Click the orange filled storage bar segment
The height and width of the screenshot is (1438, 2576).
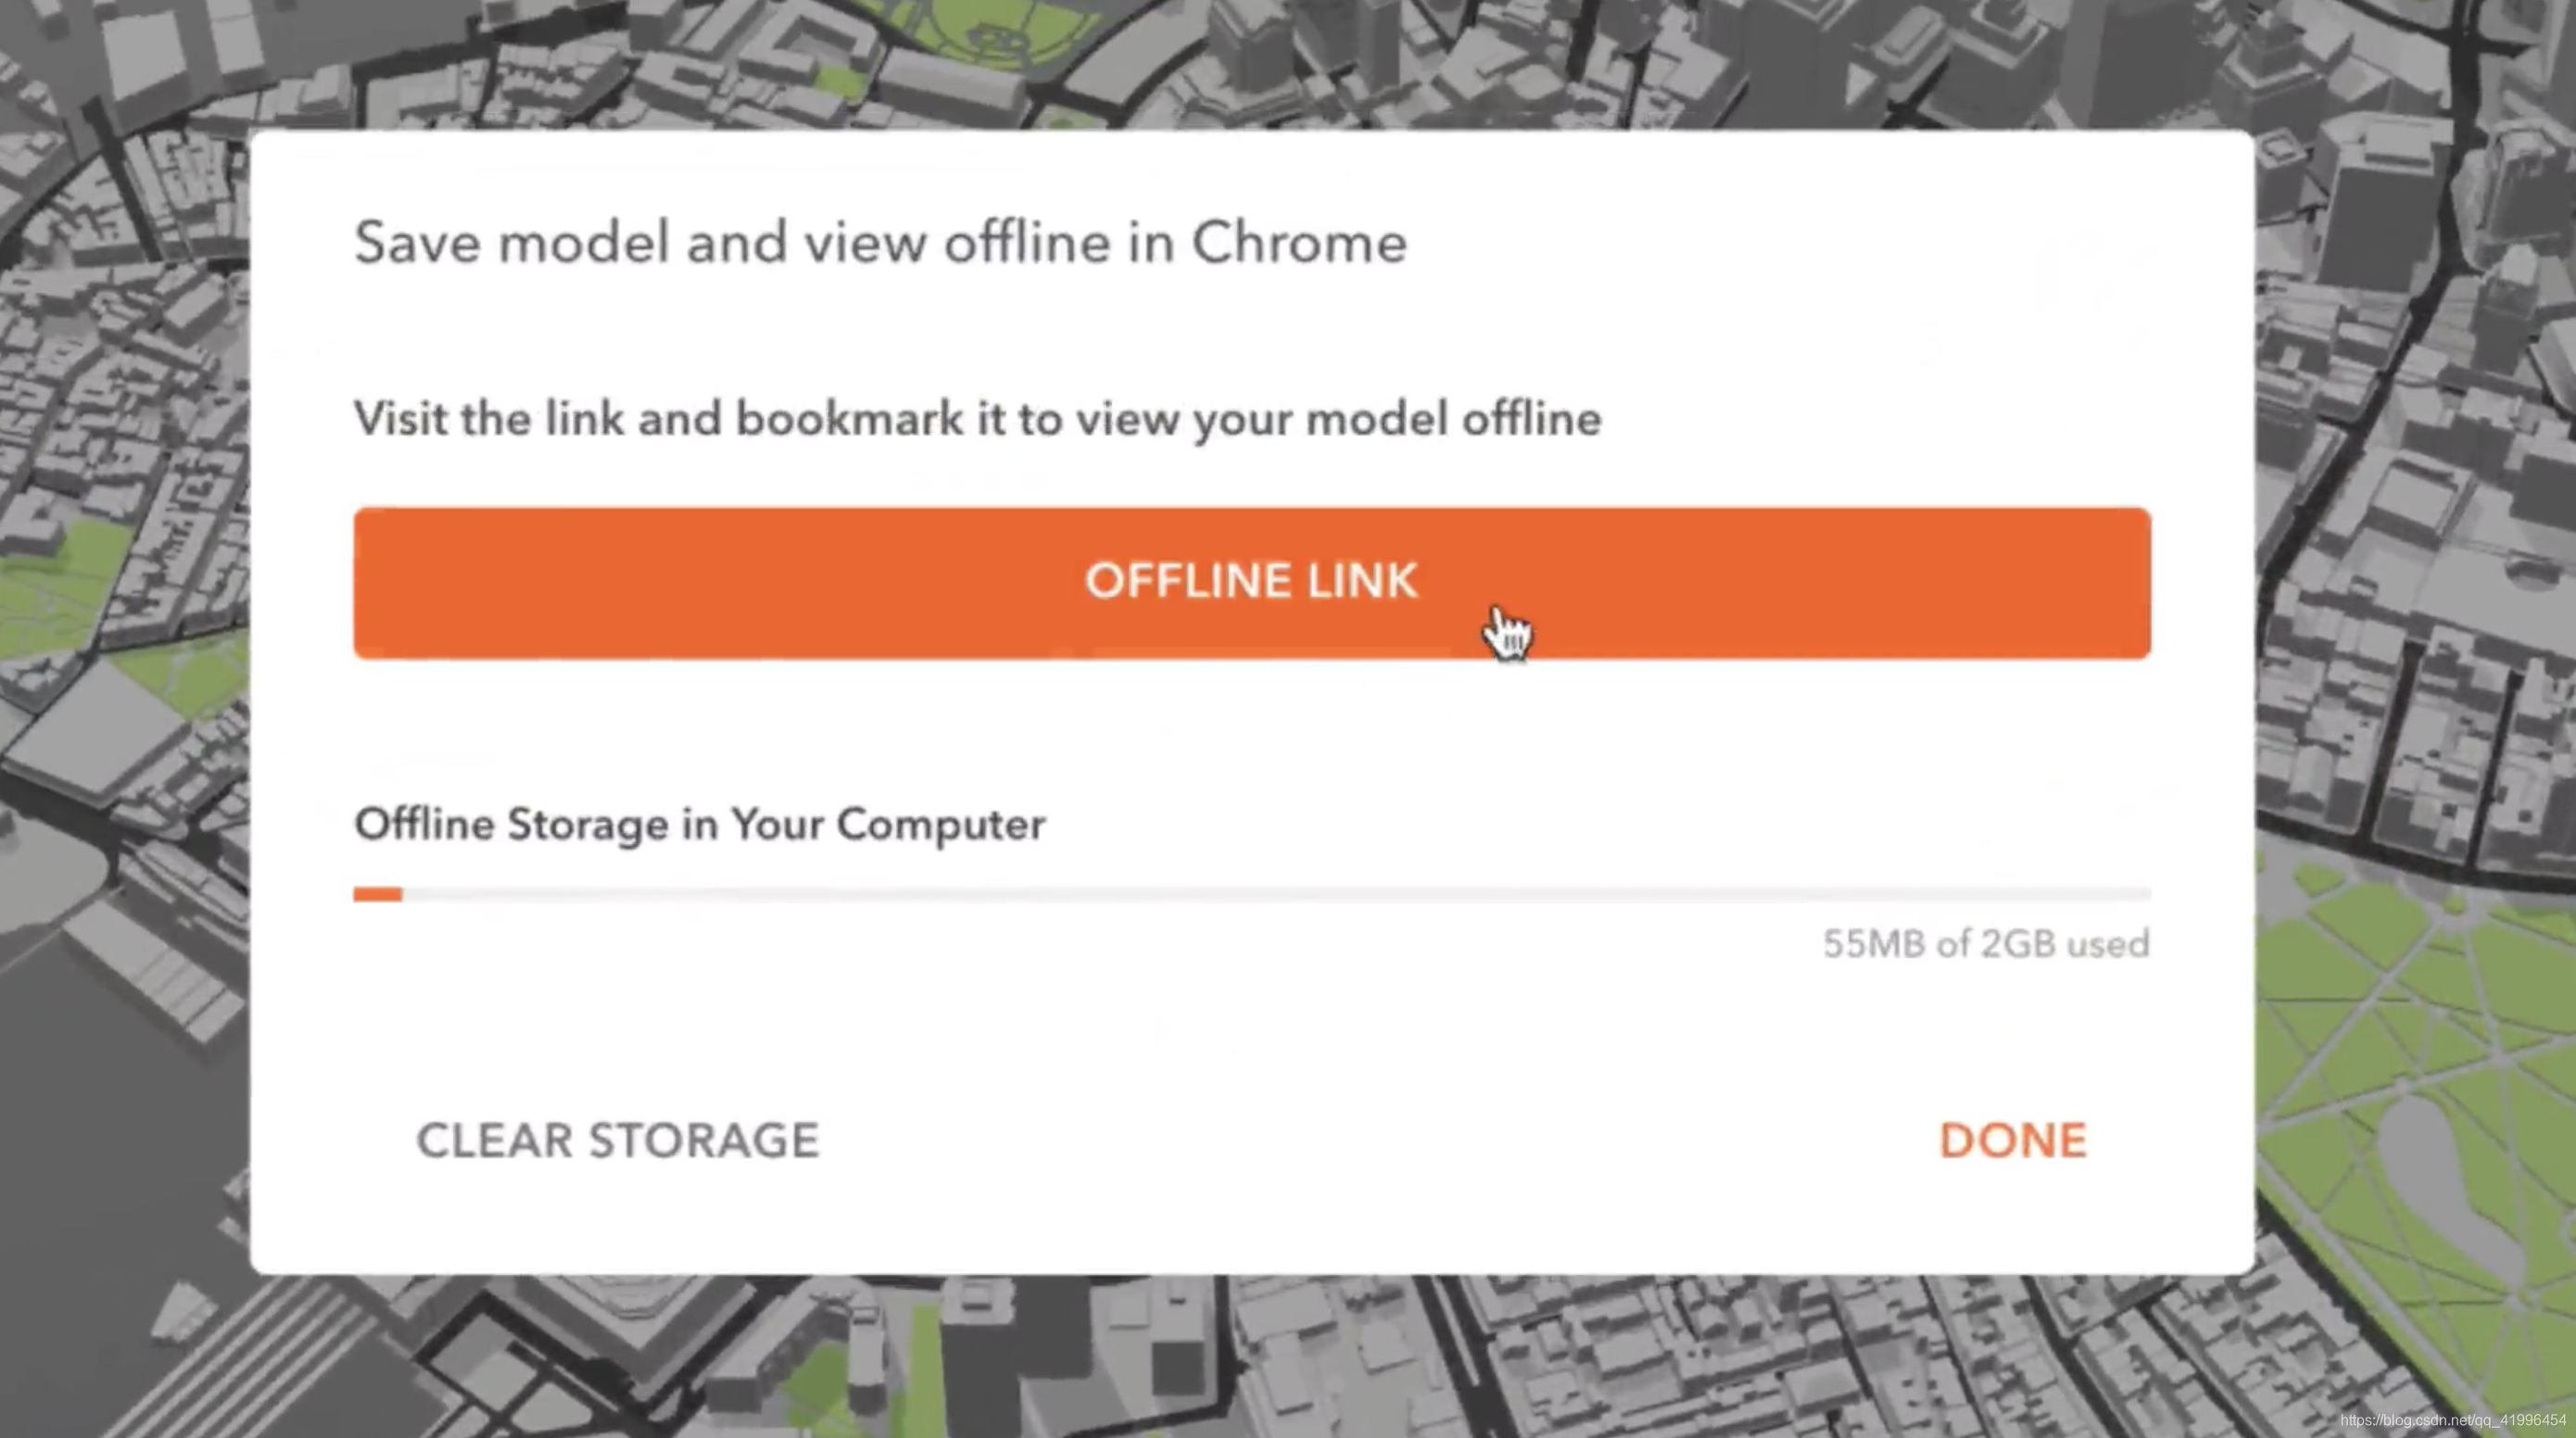(377, 894)
